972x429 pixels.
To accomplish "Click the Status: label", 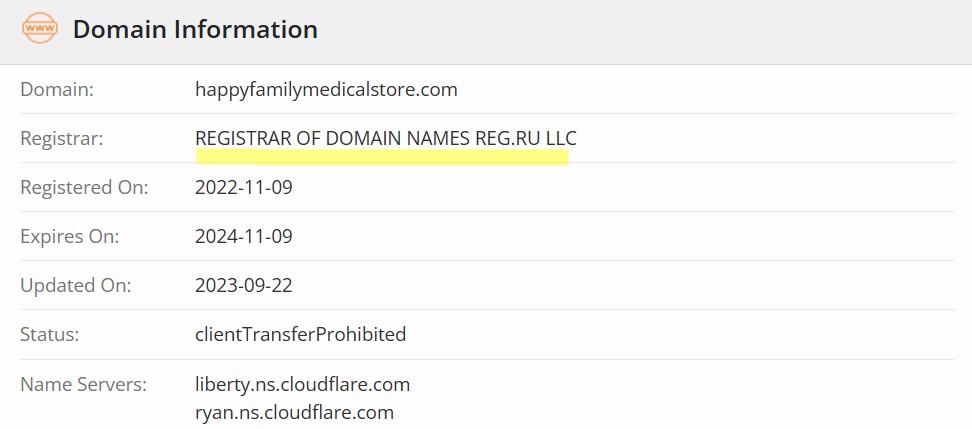I will [x=50, y=334].
